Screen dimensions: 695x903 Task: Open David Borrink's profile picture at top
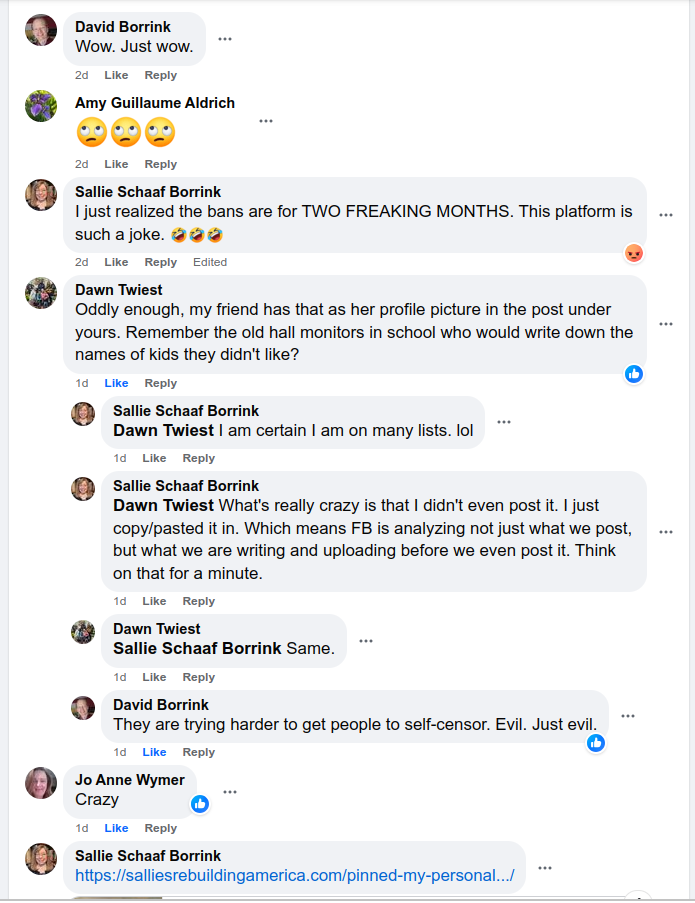[41, 30]
